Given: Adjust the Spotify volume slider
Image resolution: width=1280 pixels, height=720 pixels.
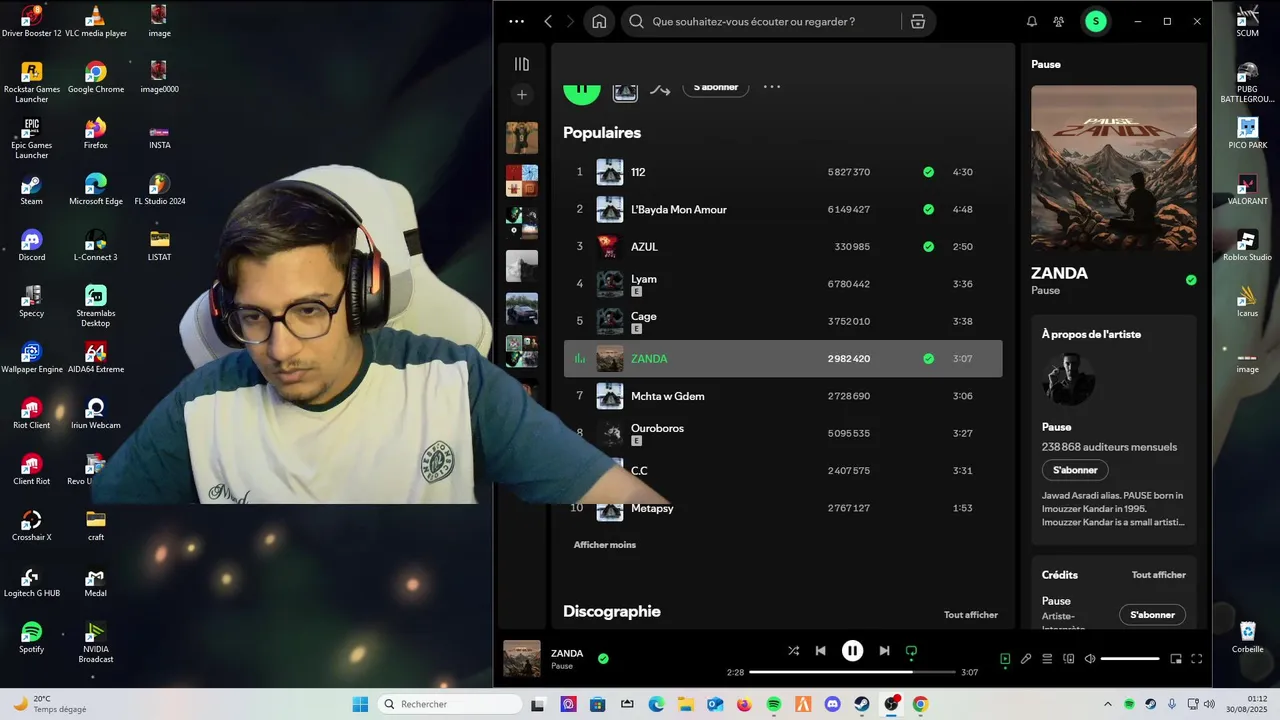Looking at the screenshot, I should 1130,659.
